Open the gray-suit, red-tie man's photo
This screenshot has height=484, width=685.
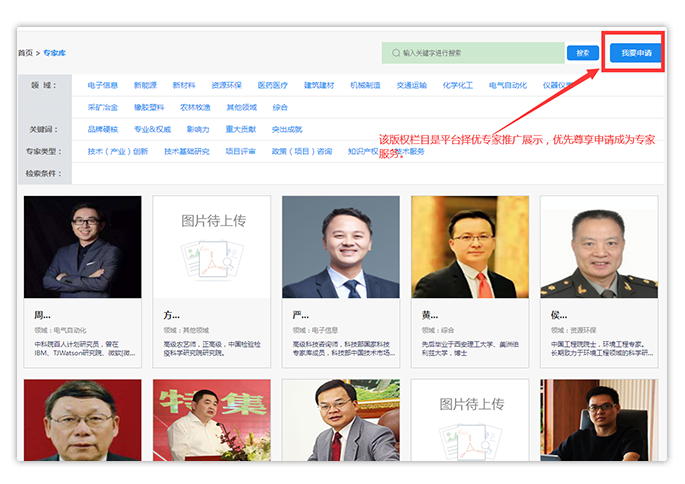tap(341, 420)
